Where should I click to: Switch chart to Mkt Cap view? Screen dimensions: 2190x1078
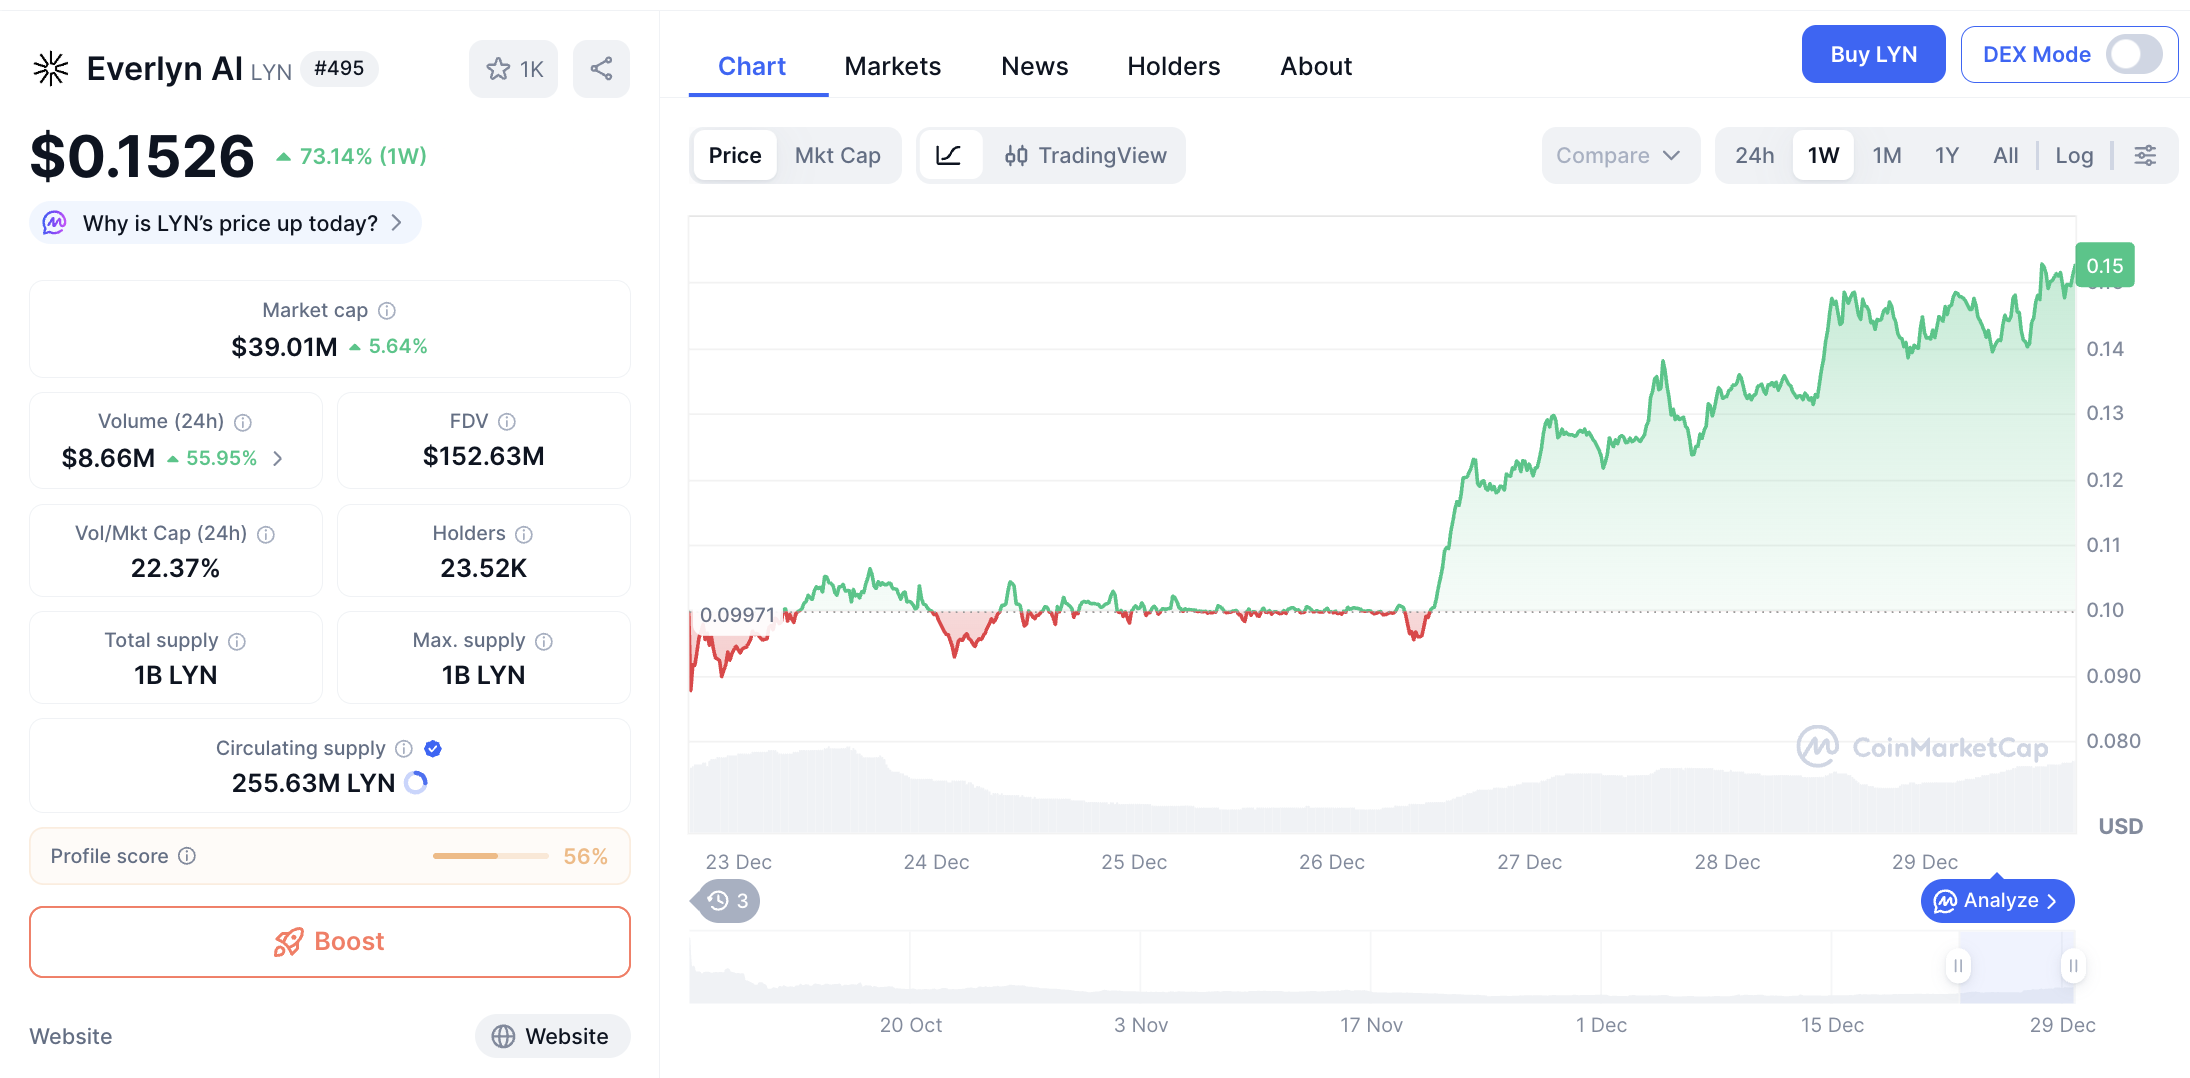[837, 155]
